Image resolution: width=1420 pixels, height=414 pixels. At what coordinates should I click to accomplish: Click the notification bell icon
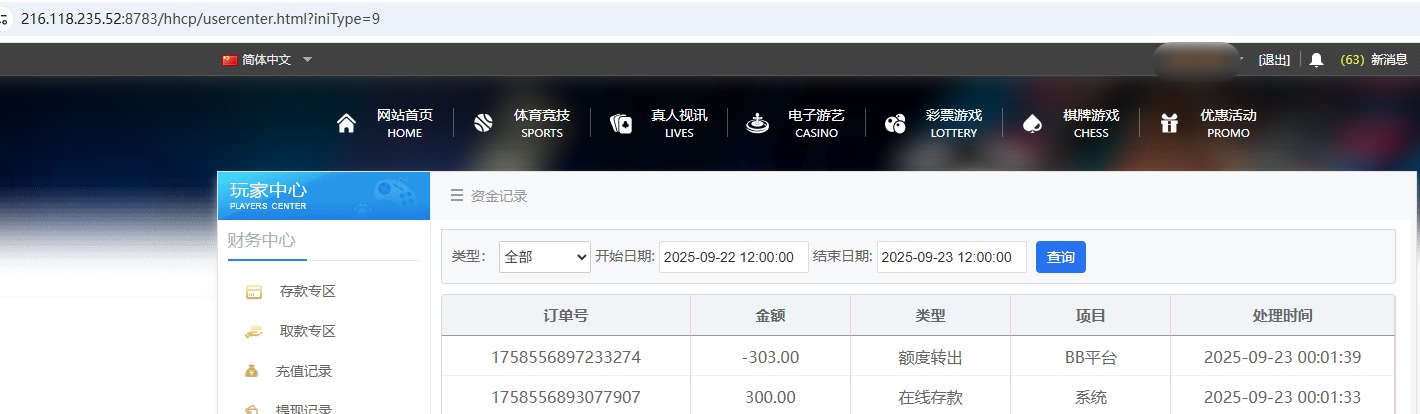[1316, 60]
